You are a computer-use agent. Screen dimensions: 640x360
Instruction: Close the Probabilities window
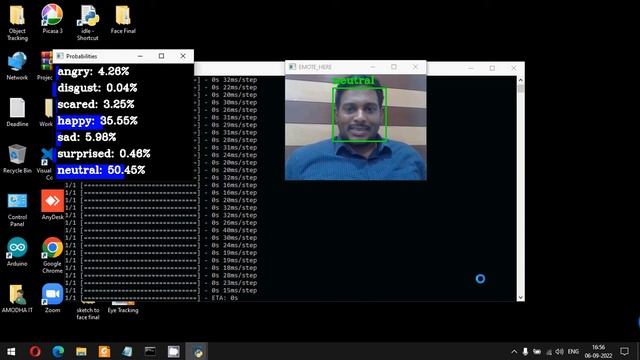tap(183, 56)
